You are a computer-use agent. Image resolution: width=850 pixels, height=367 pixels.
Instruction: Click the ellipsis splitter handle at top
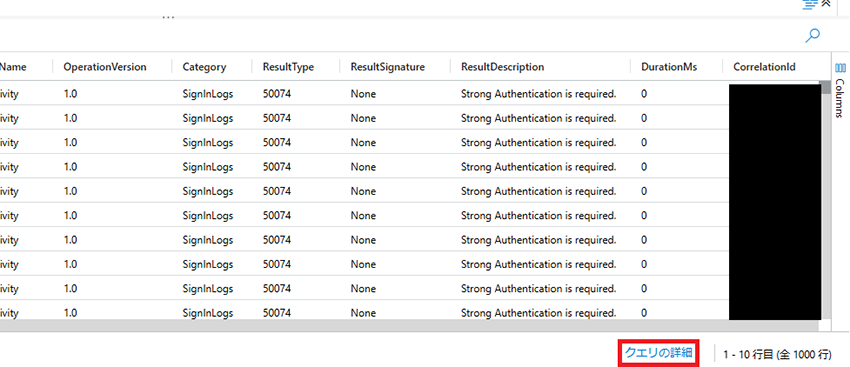(169, 17)
